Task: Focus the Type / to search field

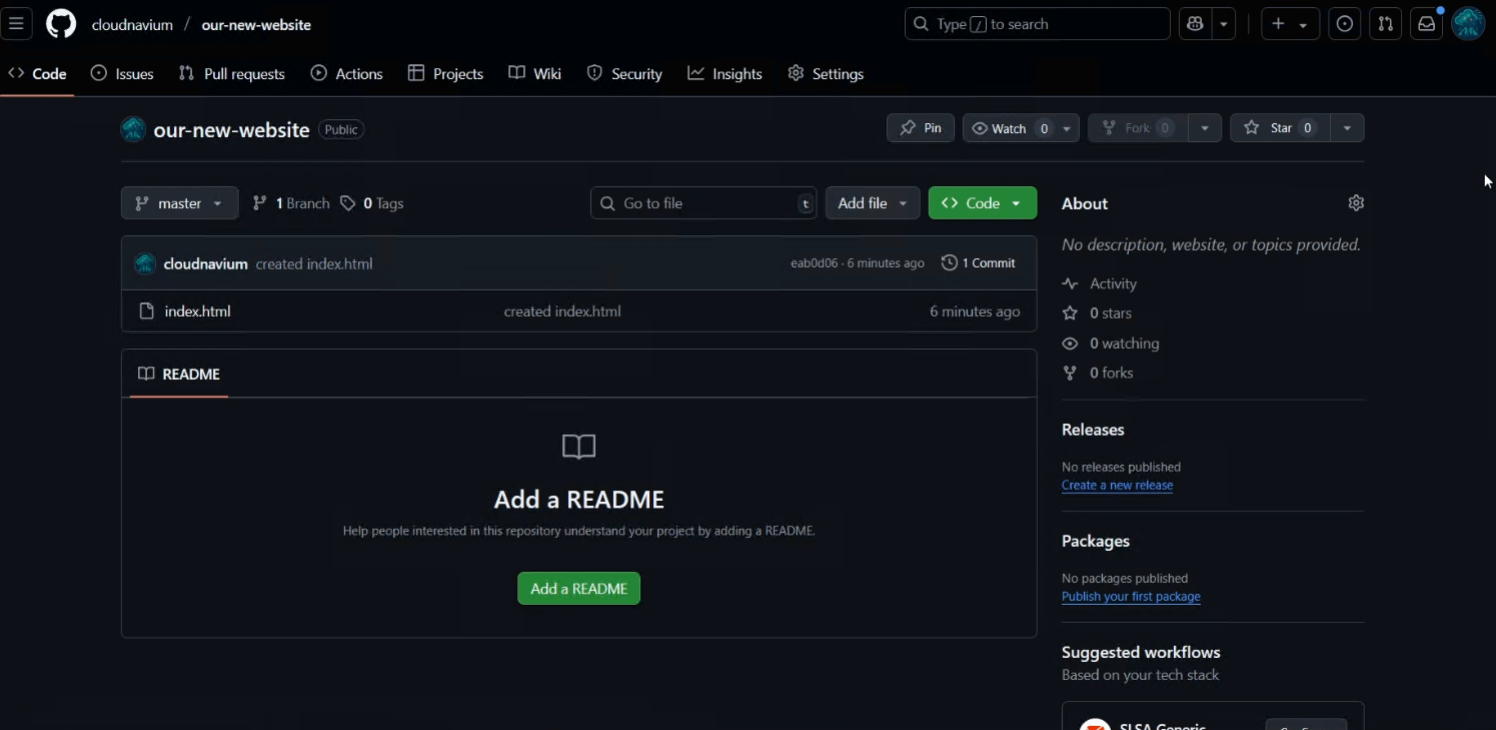Action: pyautogui.click(x=1038, y=24)
